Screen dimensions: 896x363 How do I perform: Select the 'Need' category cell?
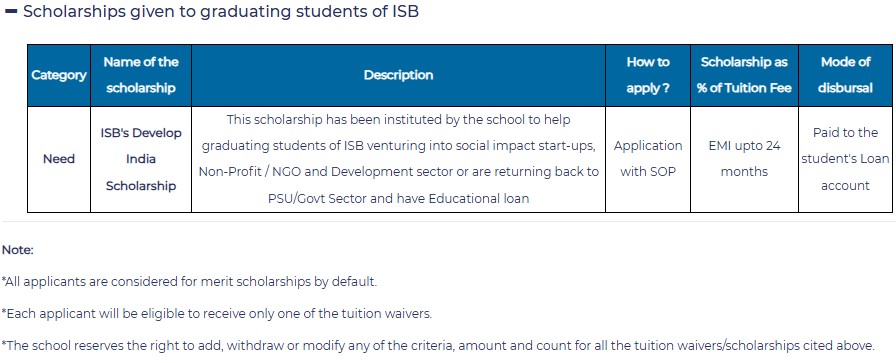pos(59,159)
